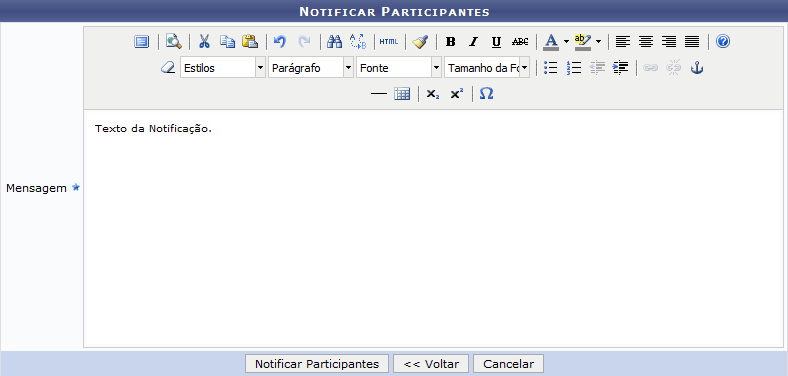Insert an anchor

click(697, 68)
